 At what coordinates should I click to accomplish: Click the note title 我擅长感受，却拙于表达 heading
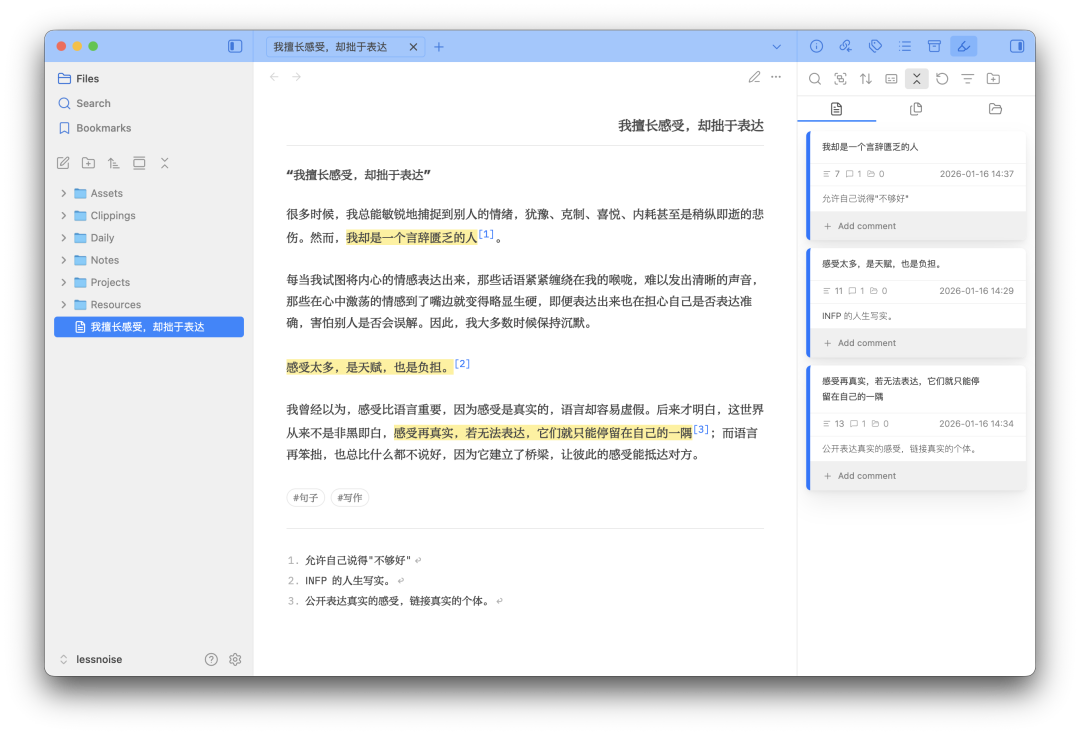point(691,125)
